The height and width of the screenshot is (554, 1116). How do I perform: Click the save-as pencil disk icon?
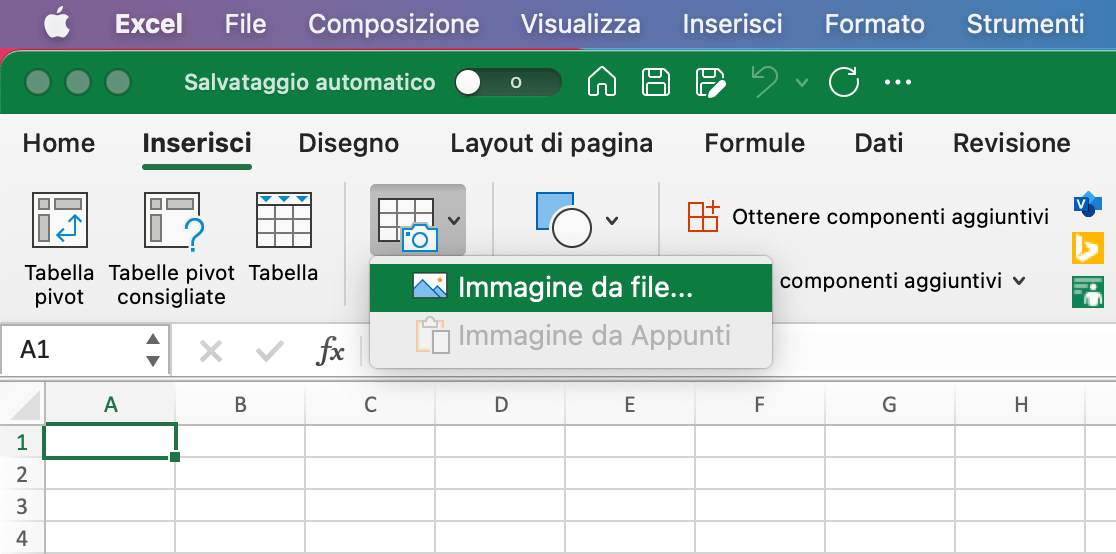point(710,82)
